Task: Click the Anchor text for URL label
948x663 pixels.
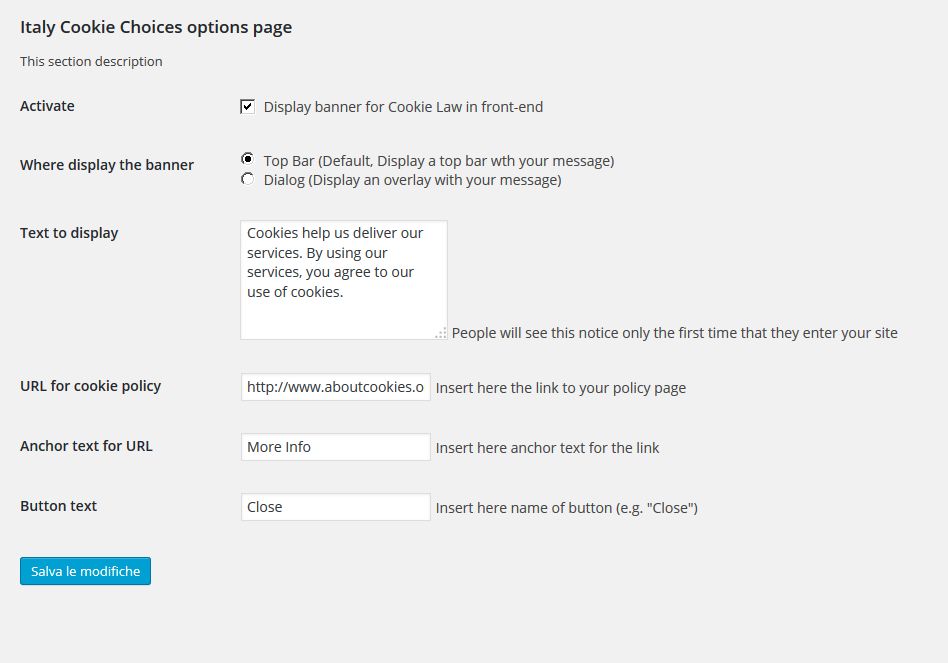Action: tap(86, 446)
